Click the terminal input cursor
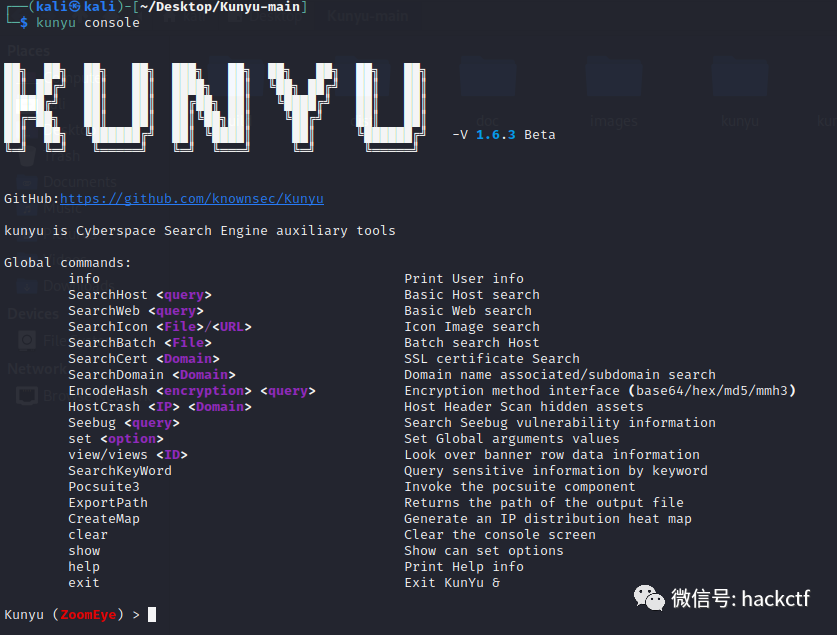Image resolution: width=837 pixels, height=635 pixels. pos(151,614)
